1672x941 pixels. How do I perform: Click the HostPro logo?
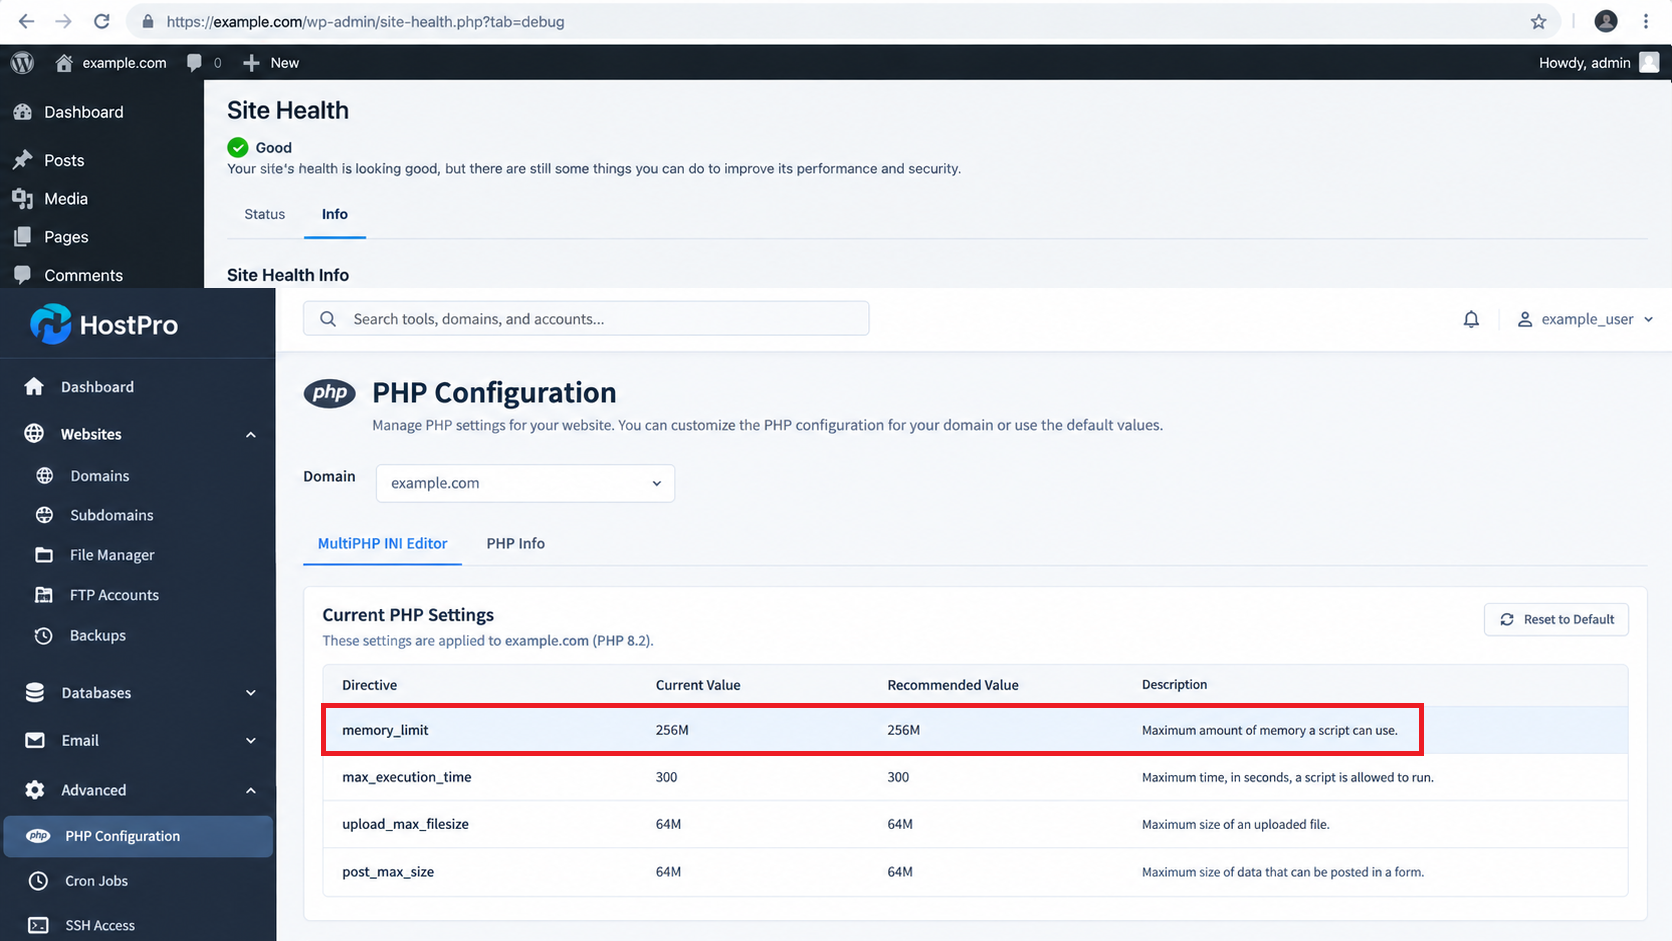(104, 324)
